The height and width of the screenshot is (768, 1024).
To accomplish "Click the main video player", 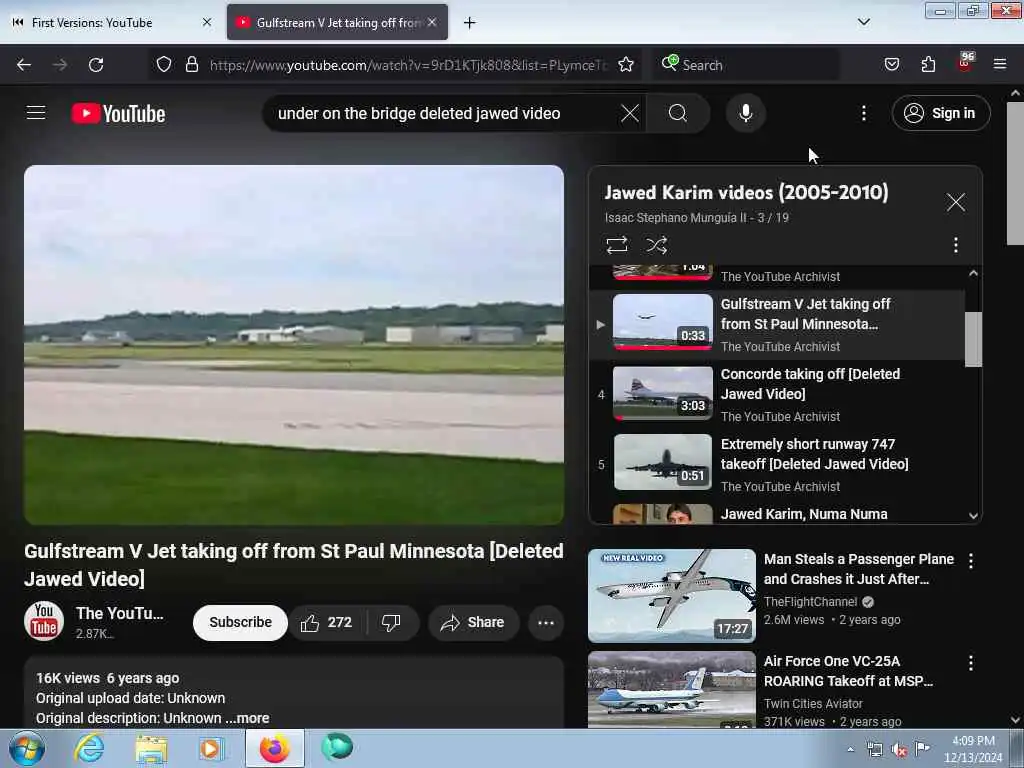I will coord(294,345).
